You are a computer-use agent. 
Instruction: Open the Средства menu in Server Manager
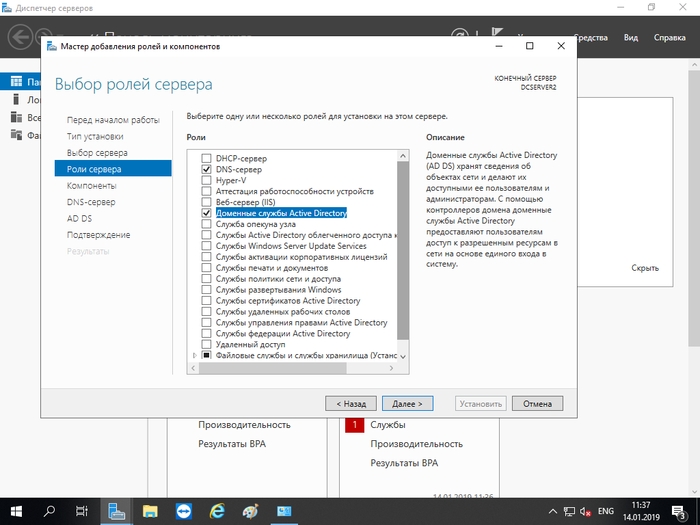pyautogui.click(x=592, y=38)
